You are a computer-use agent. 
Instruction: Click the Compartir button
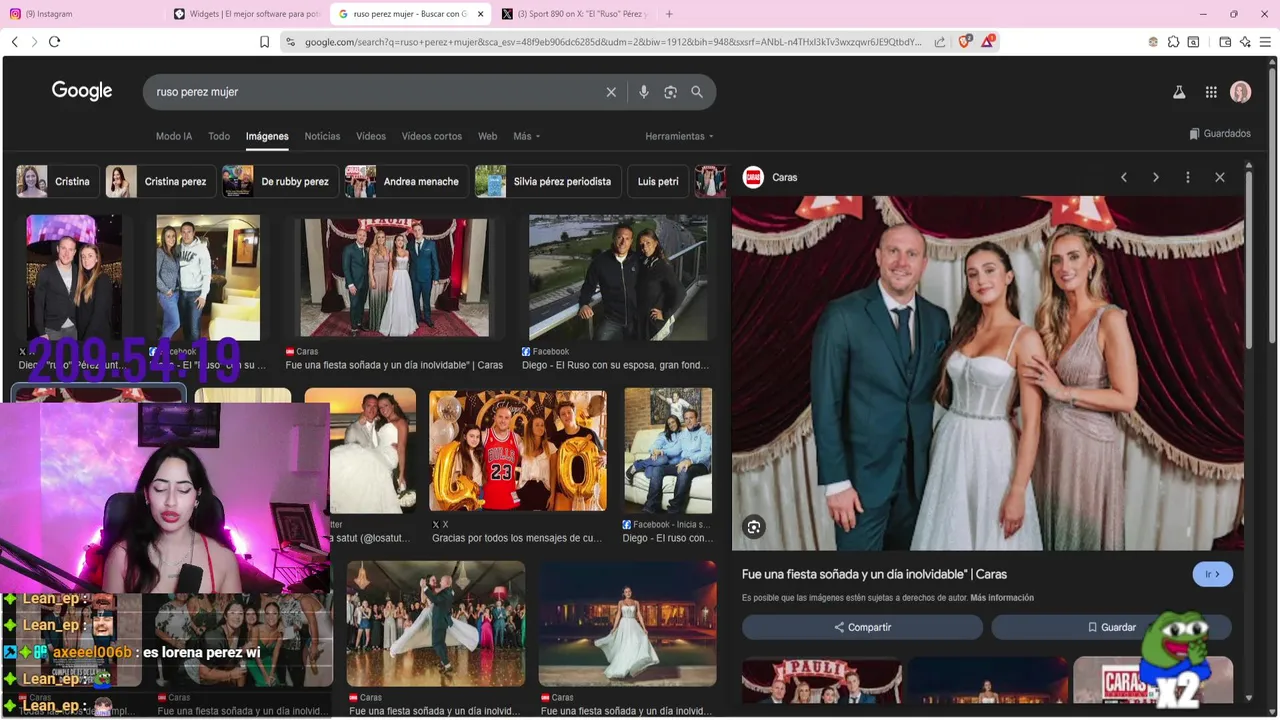coord(862,627)
